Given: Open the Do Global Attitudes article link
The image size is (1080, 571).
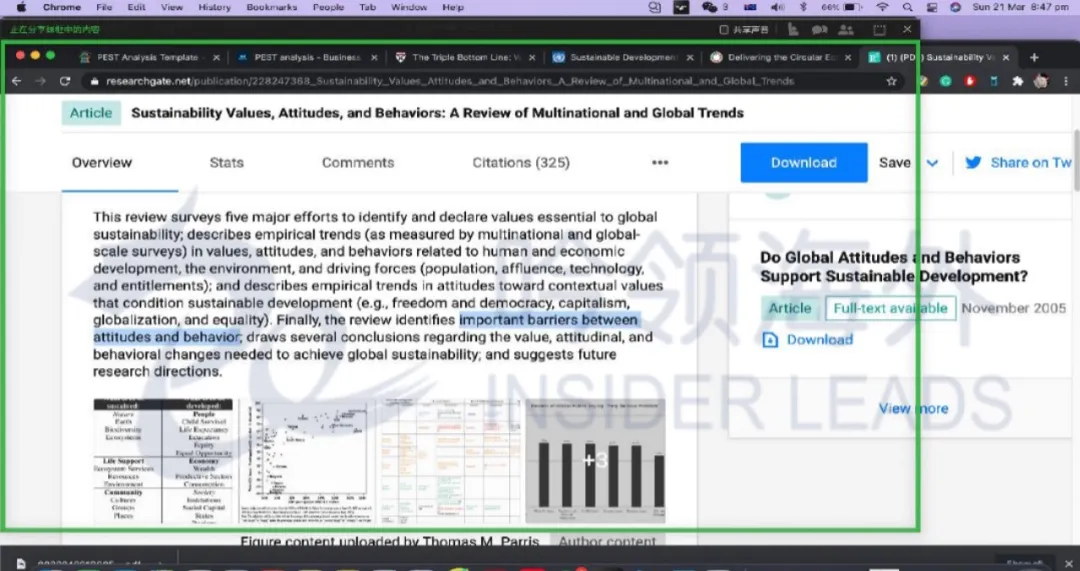Looking at the screenshot, I should coord(889,266).
